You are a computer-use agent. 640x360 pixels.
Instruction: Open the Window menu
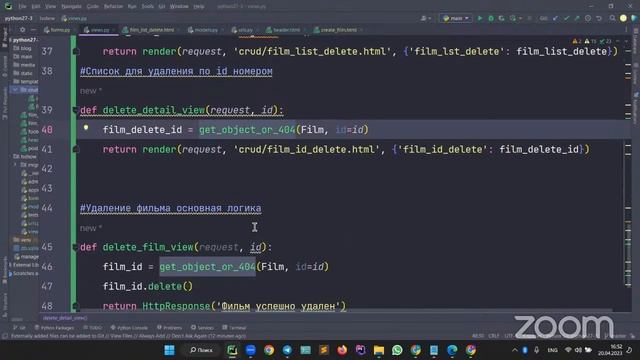tap(179, 7)
